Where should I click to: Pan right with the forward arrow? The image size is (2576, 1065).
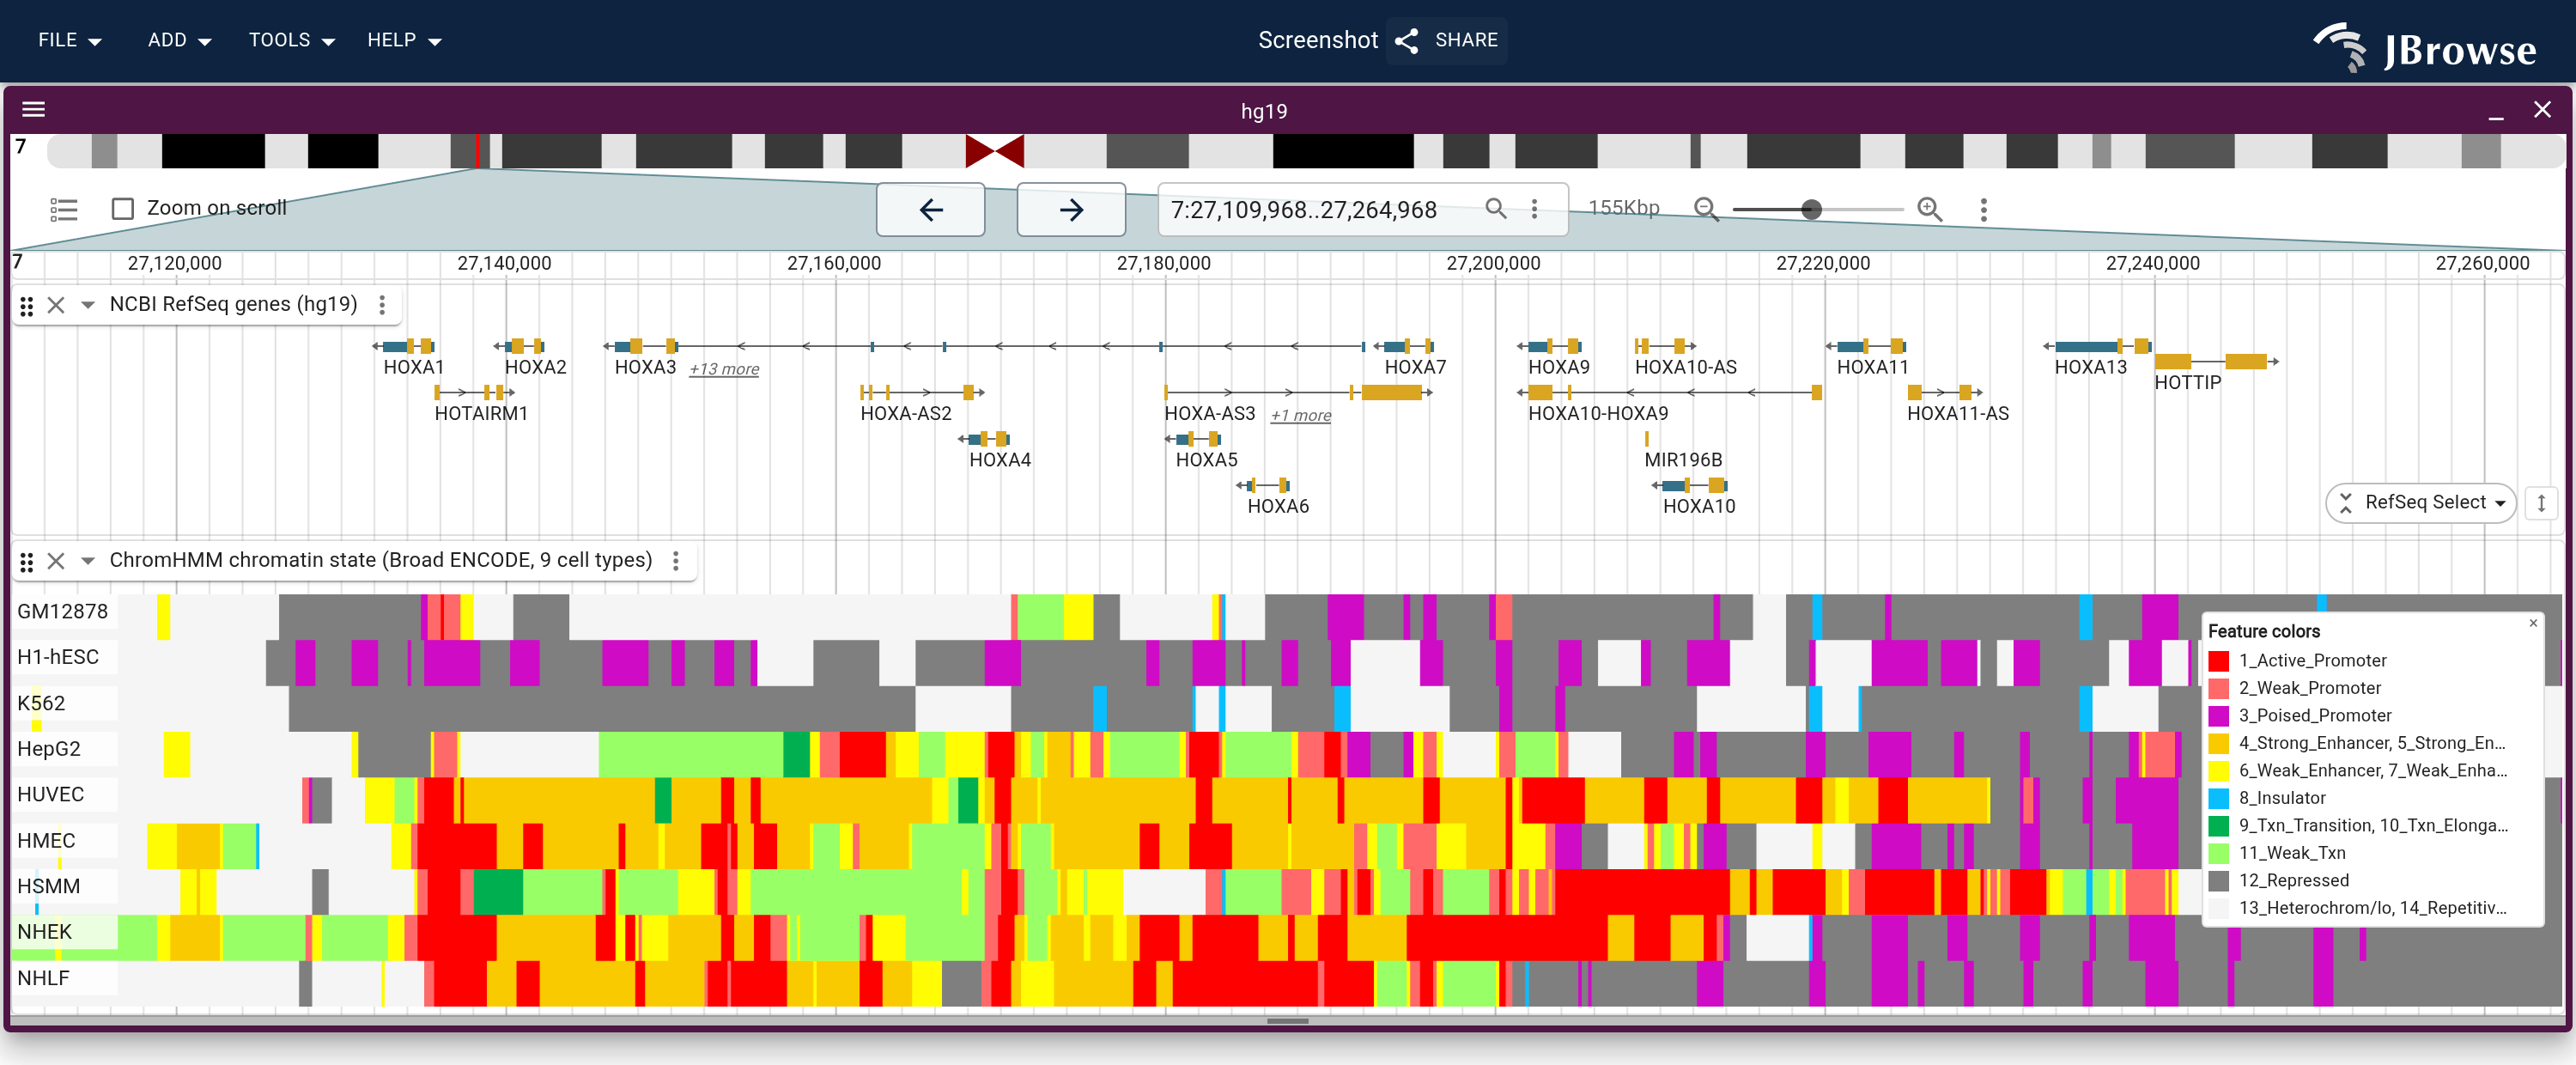pyautogui.click(x=1071, y=210)
